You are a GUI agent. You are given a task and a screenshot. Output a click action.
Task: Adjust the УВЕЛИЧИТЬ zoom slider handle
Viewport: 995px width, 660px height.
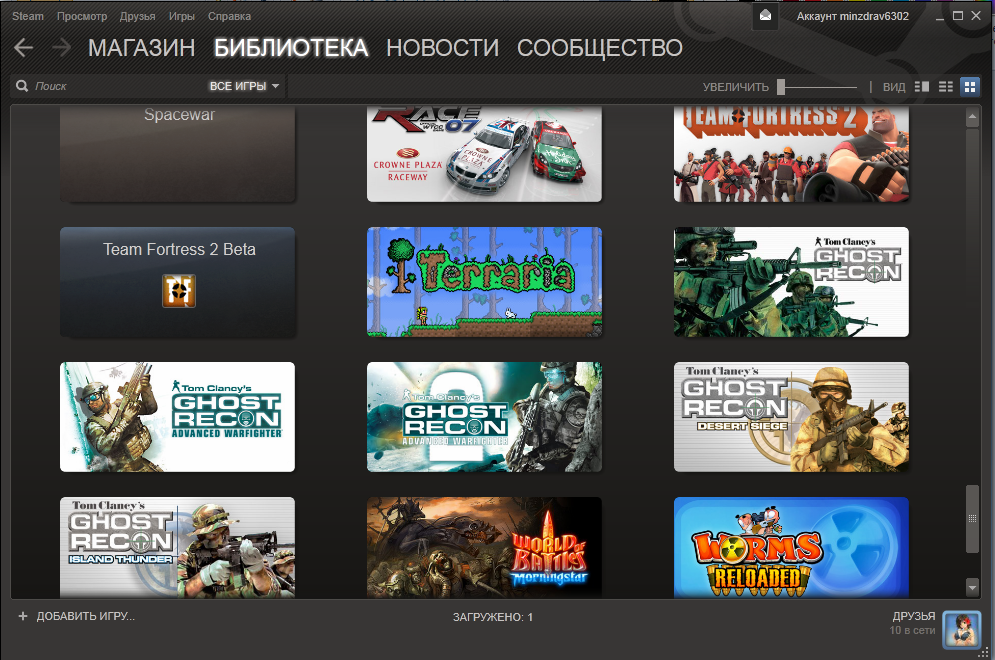[781, 86]
